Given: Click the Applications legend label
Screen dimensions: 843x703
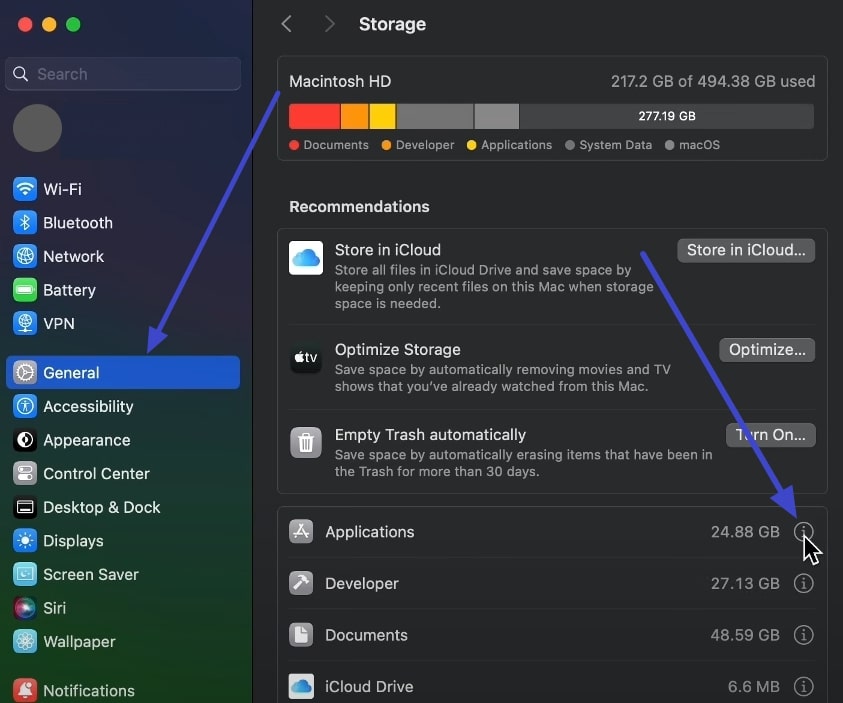Looking at the screenshot, I should click(x=516, y=145).
